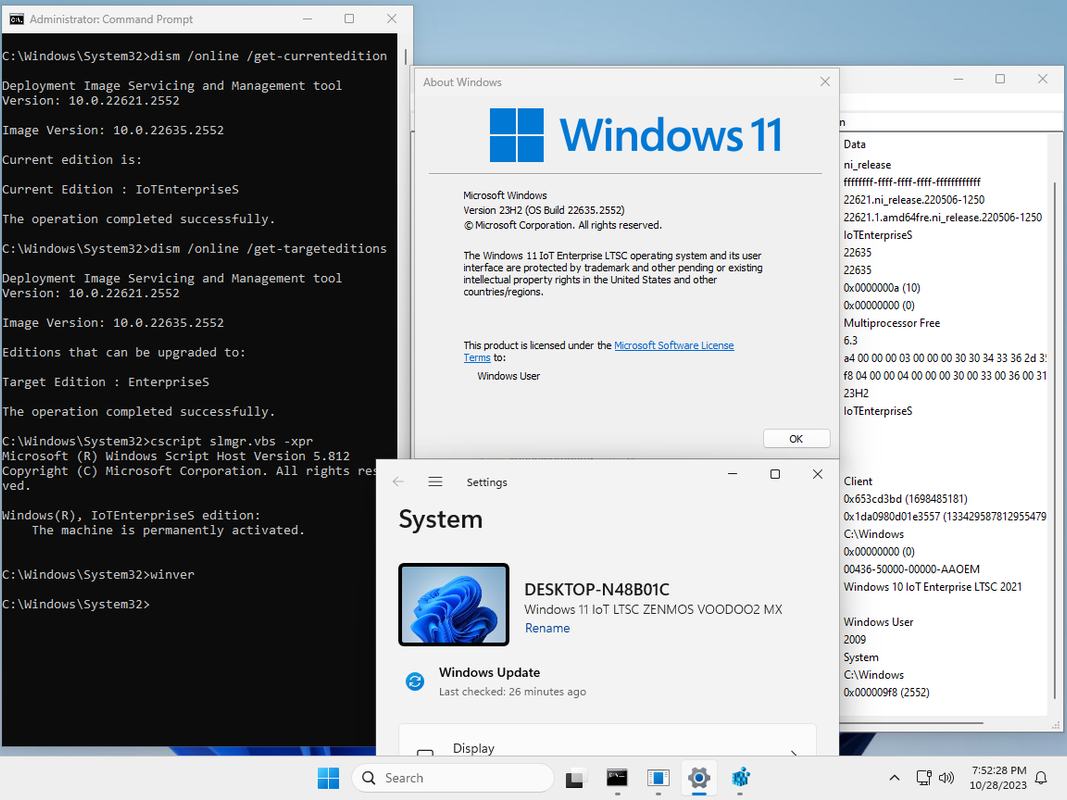Open the About Windows taskbar icon
The width and height of the screenshot is (1067, 800).
point(658,778)
